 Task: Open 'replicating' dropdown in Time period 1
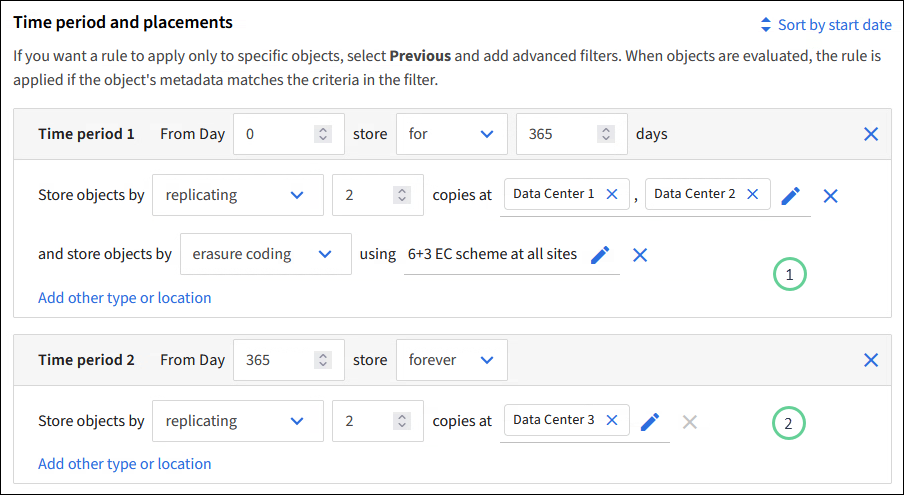click(237, 195)
